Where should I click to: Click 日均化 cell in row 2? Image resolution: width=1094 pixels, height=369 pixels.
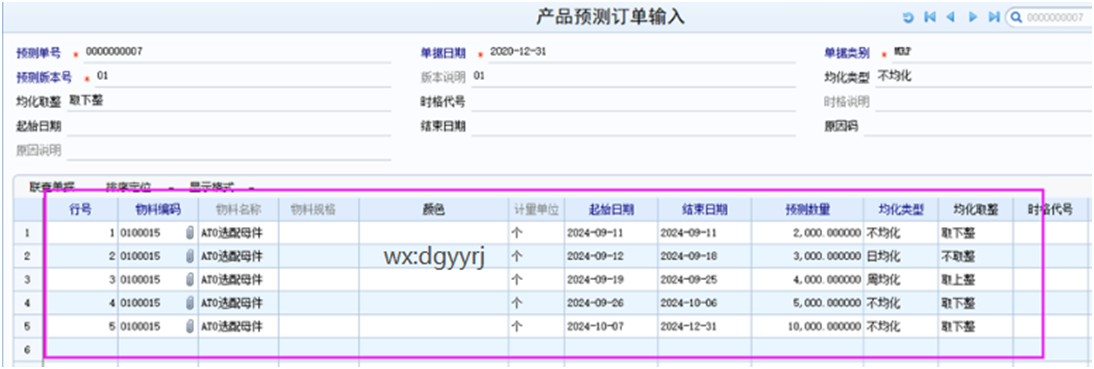[x=901, y=257]
